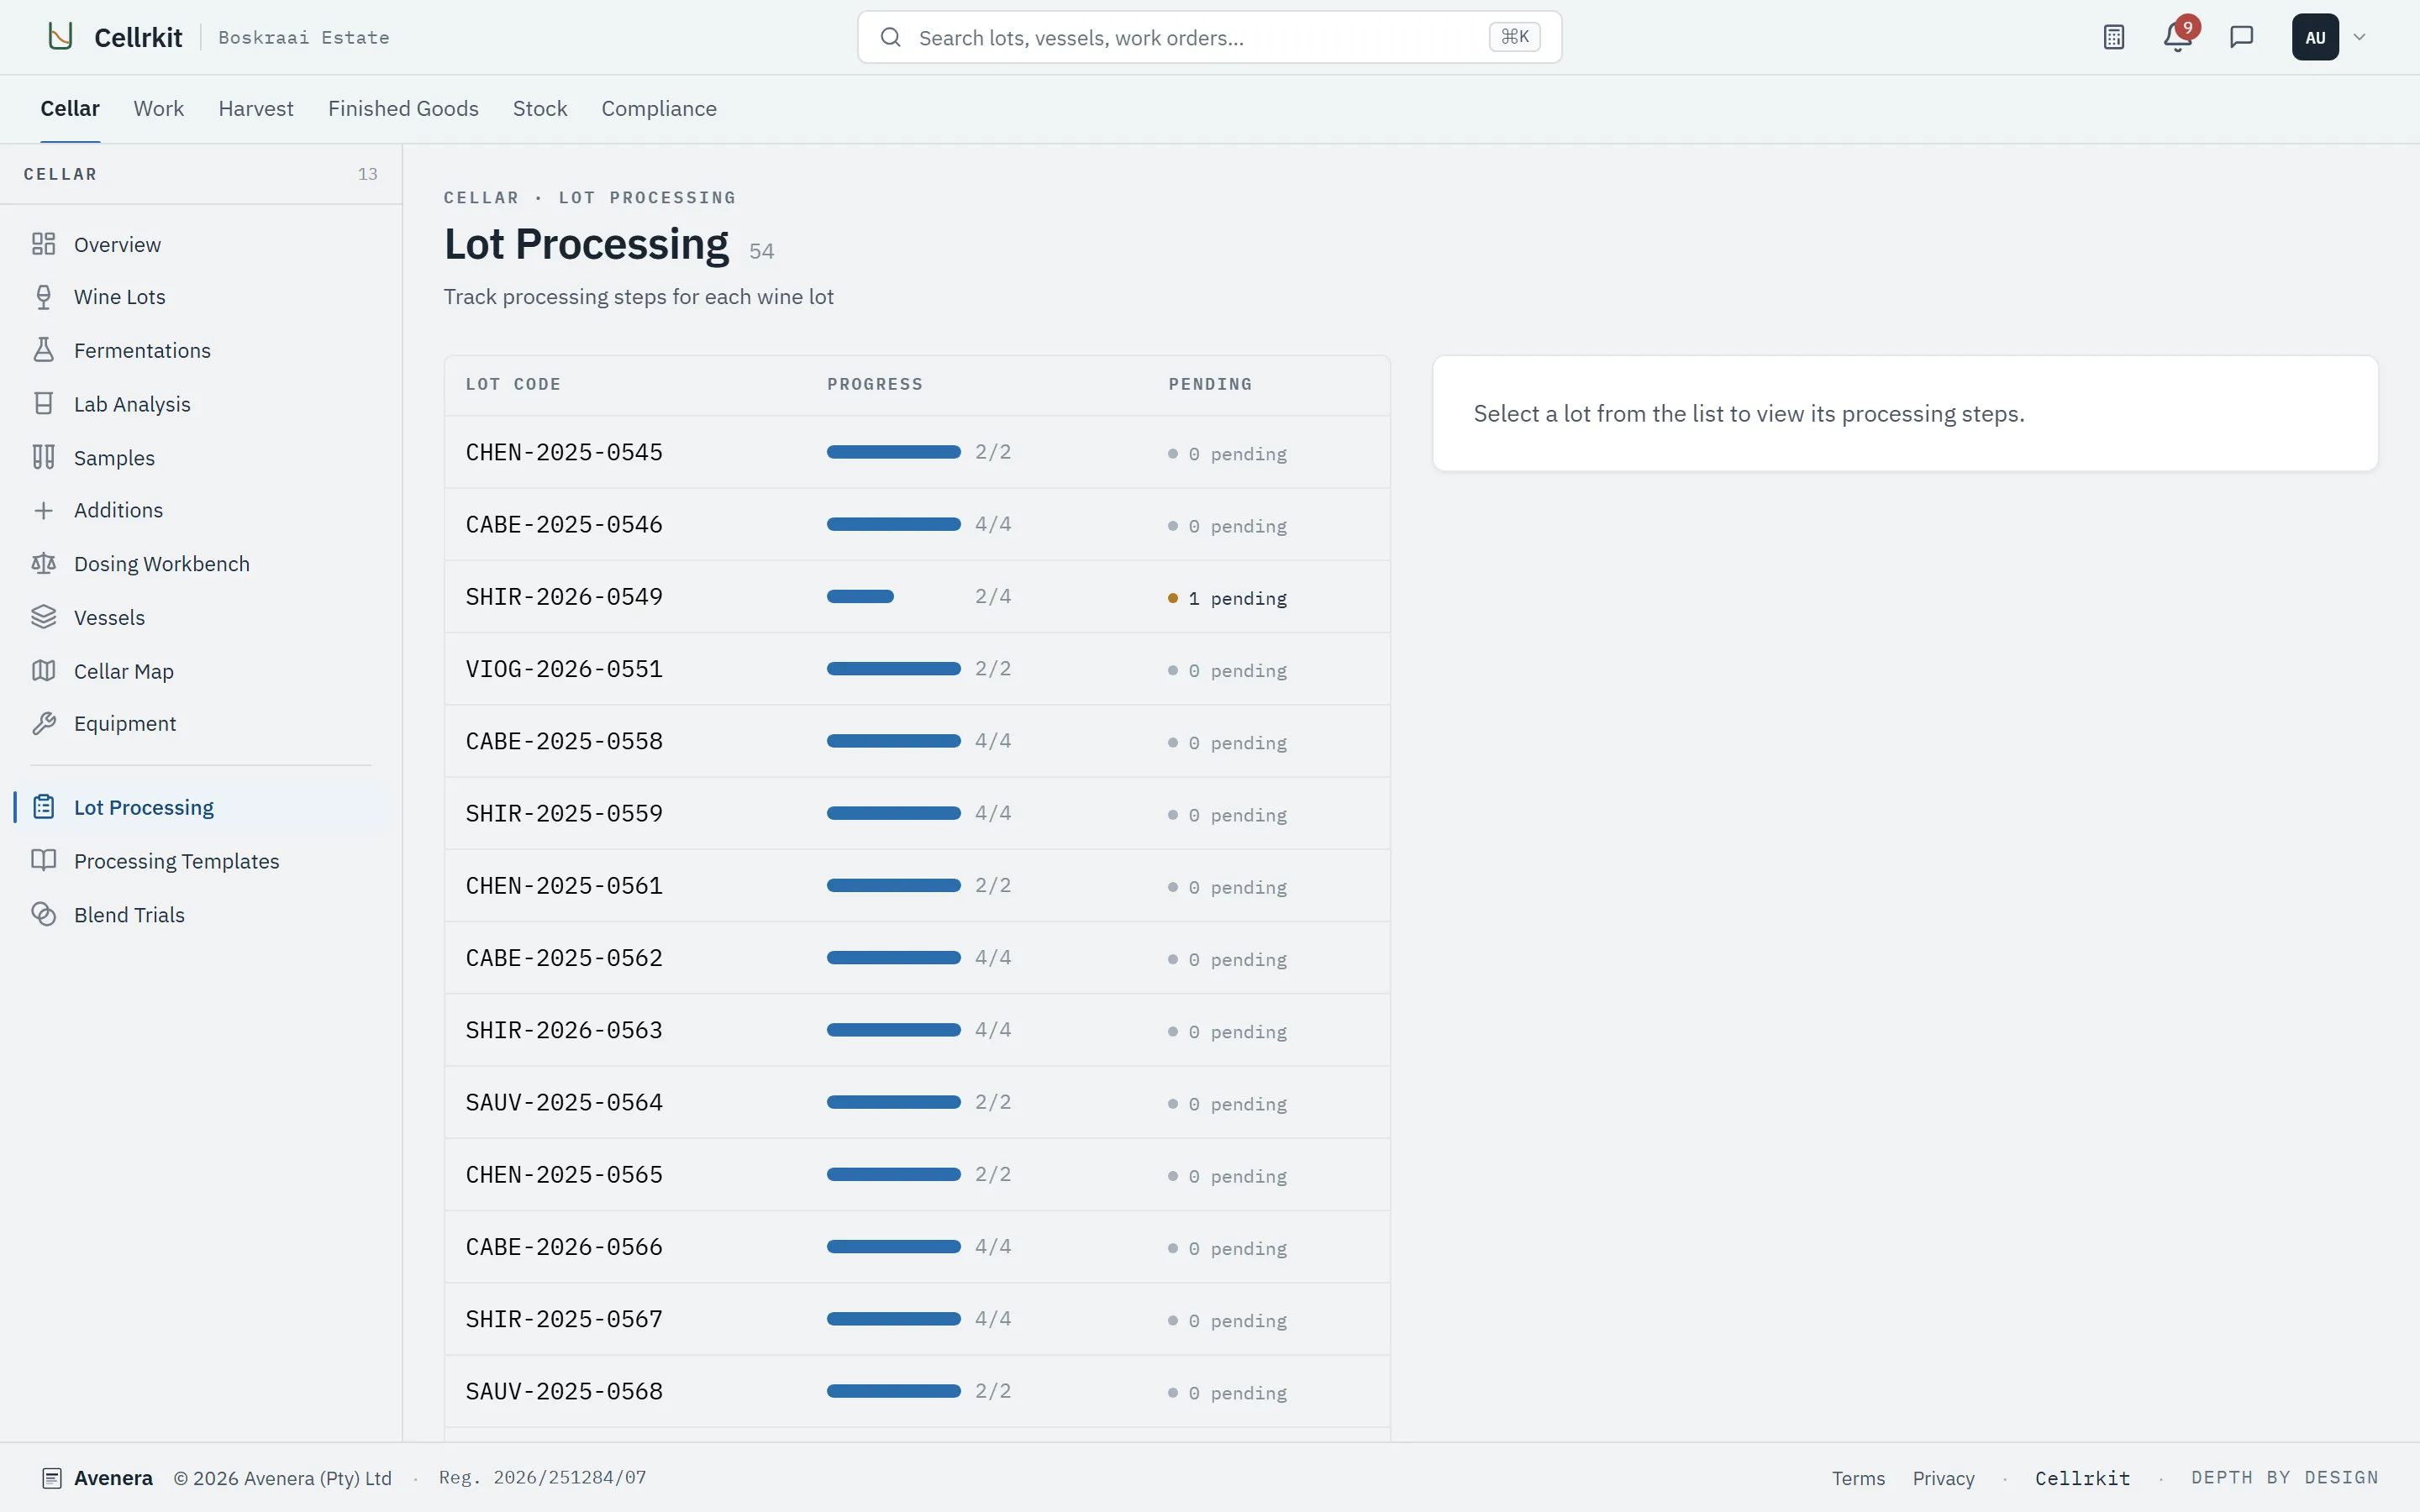Click the SHIR-2026-0549 half-filled progress bar

click(x=893, y=597)
